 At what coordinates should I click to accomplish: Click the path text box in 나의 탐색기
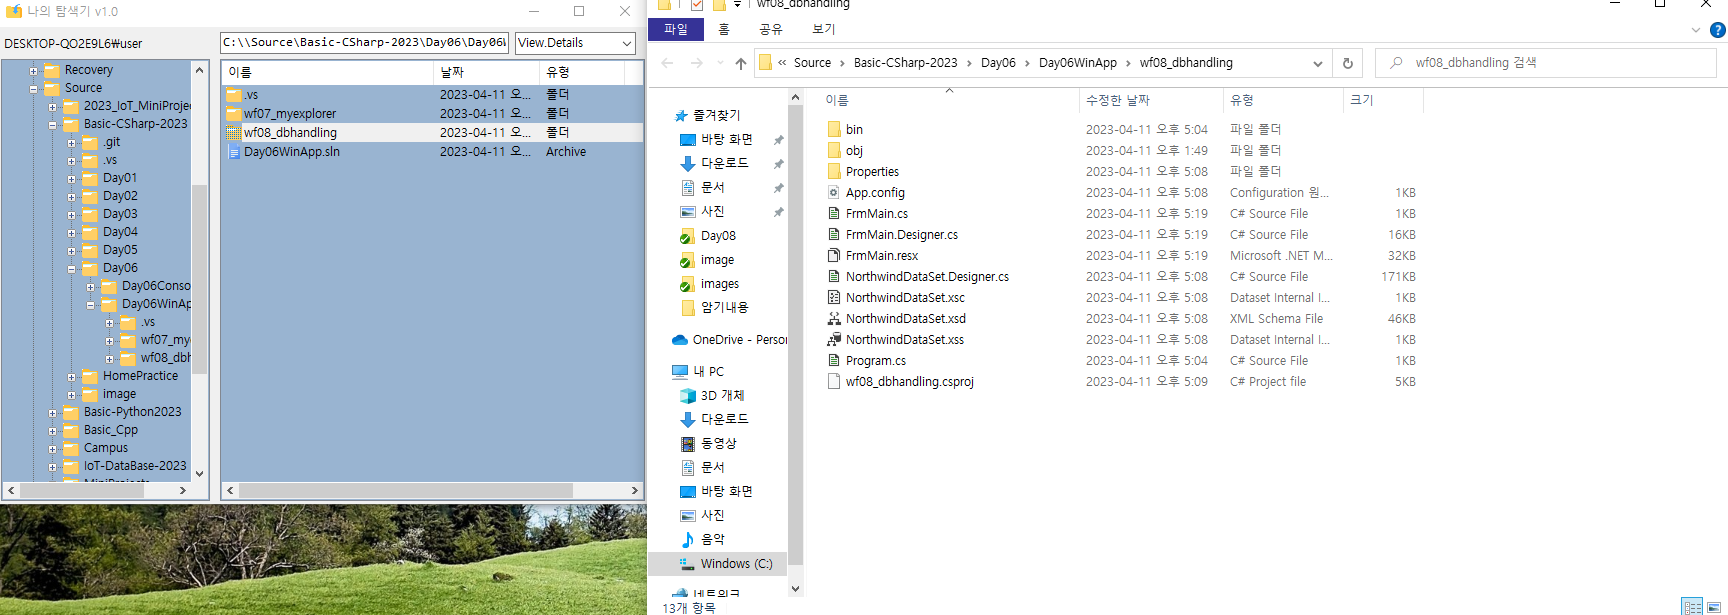pos(365,43)
